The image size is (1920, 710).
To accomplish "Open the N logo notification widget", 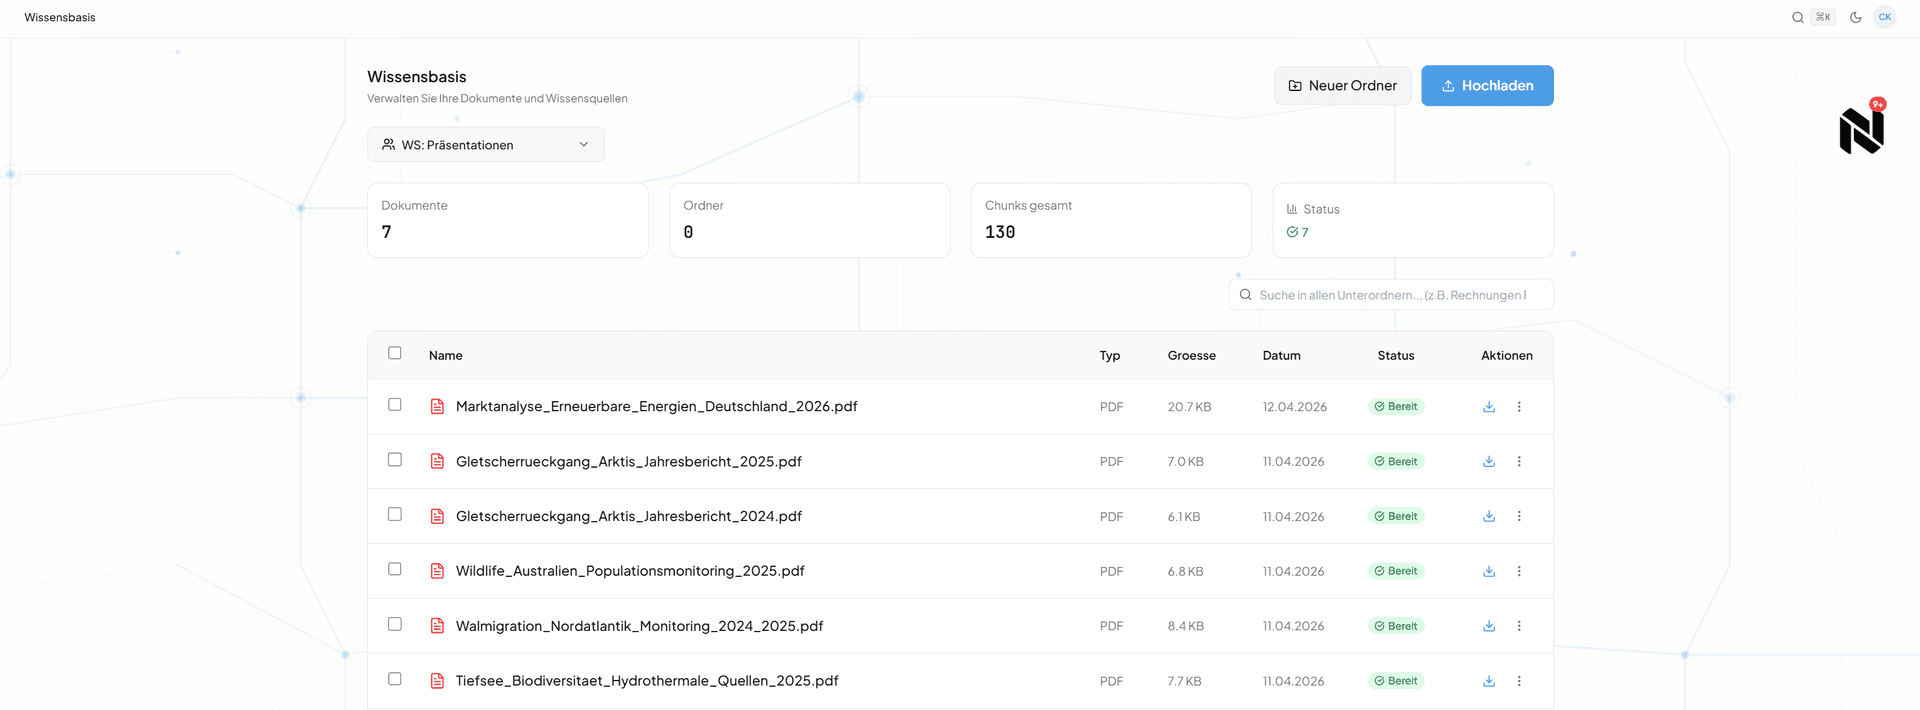I will coord(1861,130).
